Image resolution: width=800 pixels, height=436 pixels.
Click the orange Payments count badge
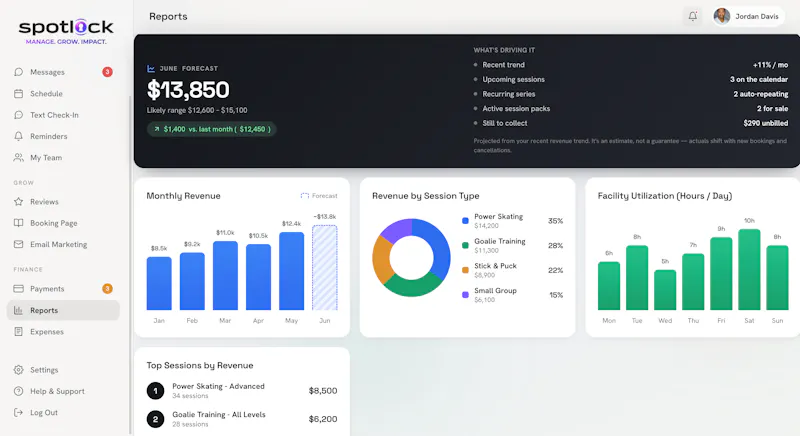(x=107, y=289)
